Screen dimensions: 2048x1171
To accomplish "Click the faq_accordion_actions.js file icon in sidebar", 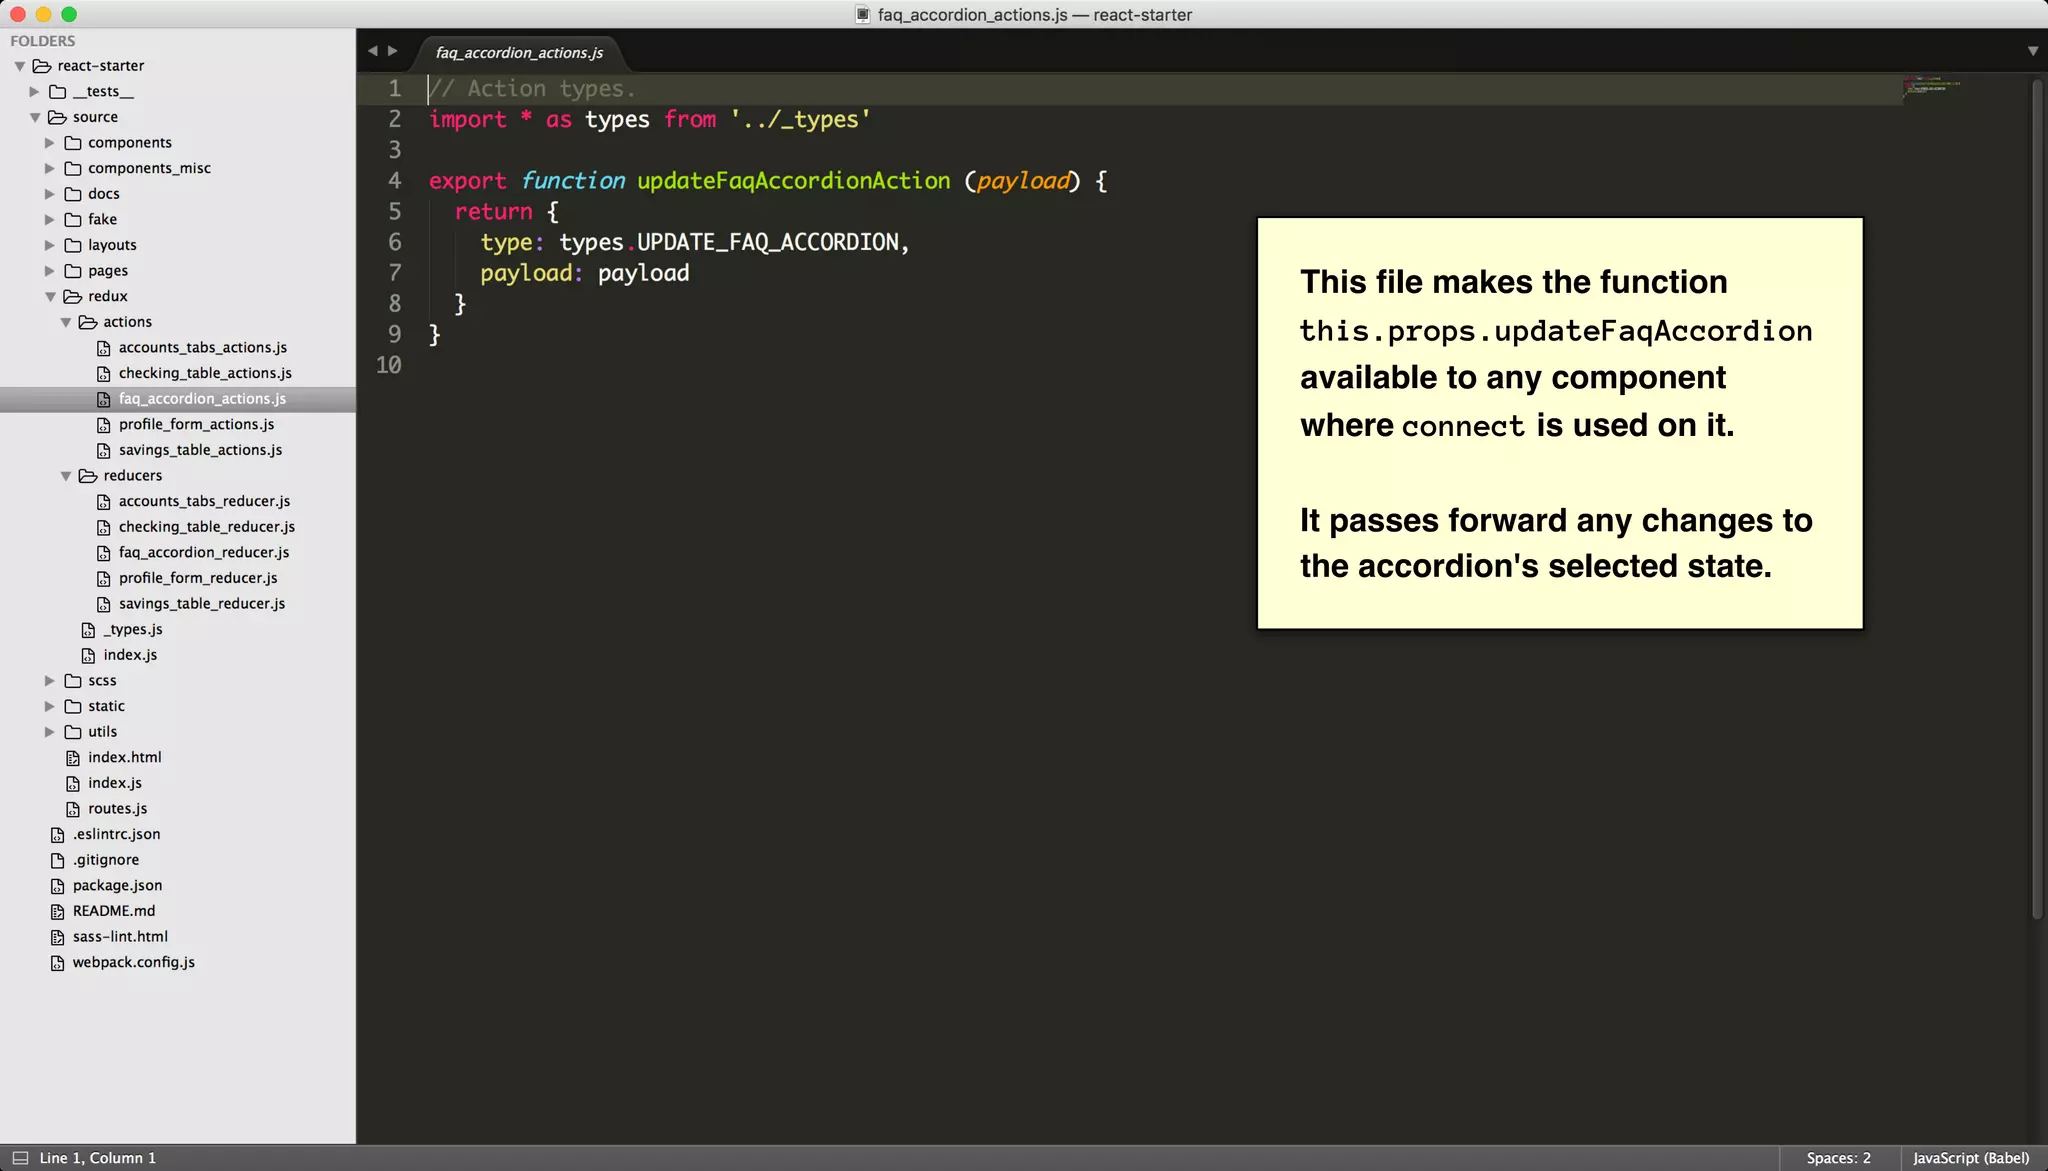I will 103,399.
